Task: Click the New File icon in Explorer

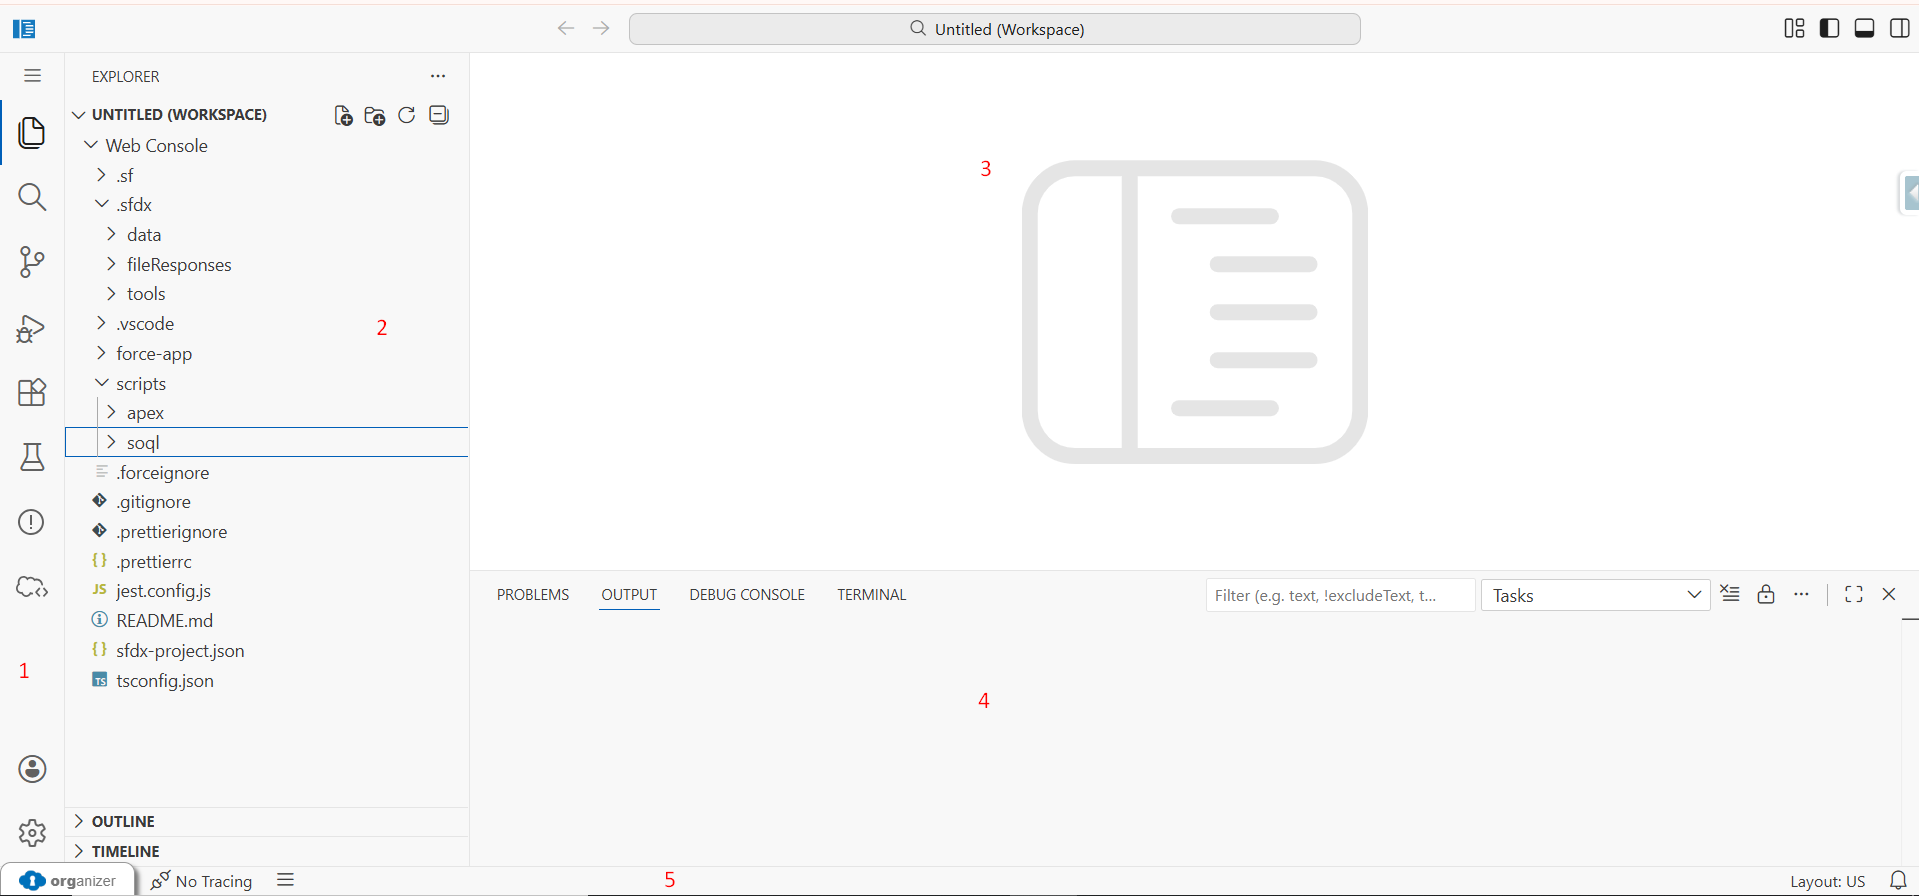Action: click(343, 116)
